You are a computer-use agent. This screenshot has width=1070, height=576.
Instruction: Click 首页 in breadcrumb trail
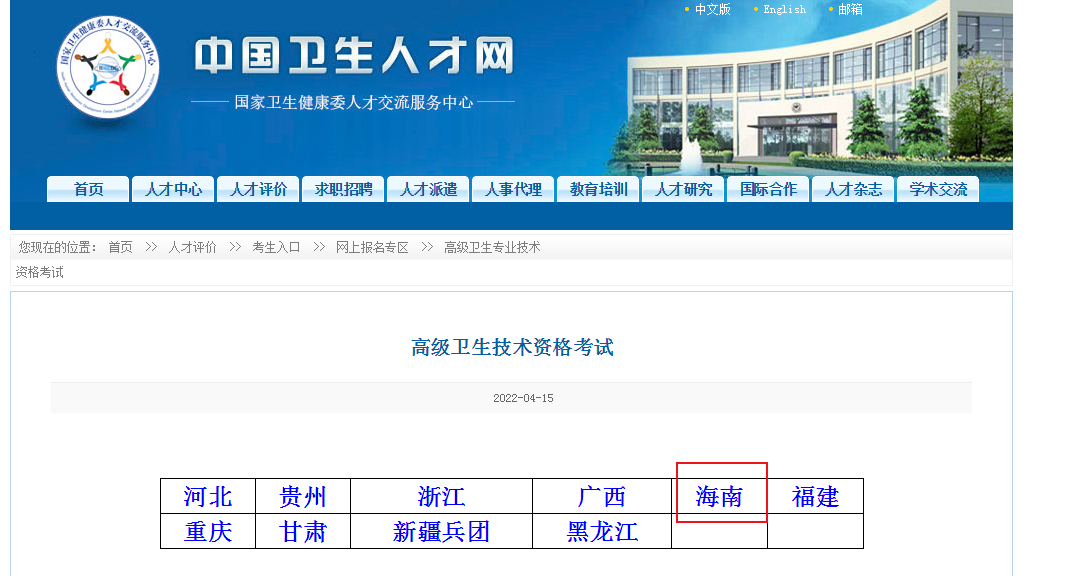click(121, 247)
